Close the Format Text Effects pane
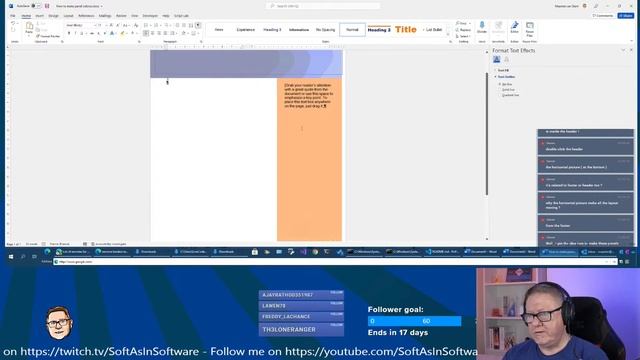 click(x=631, y=50)
